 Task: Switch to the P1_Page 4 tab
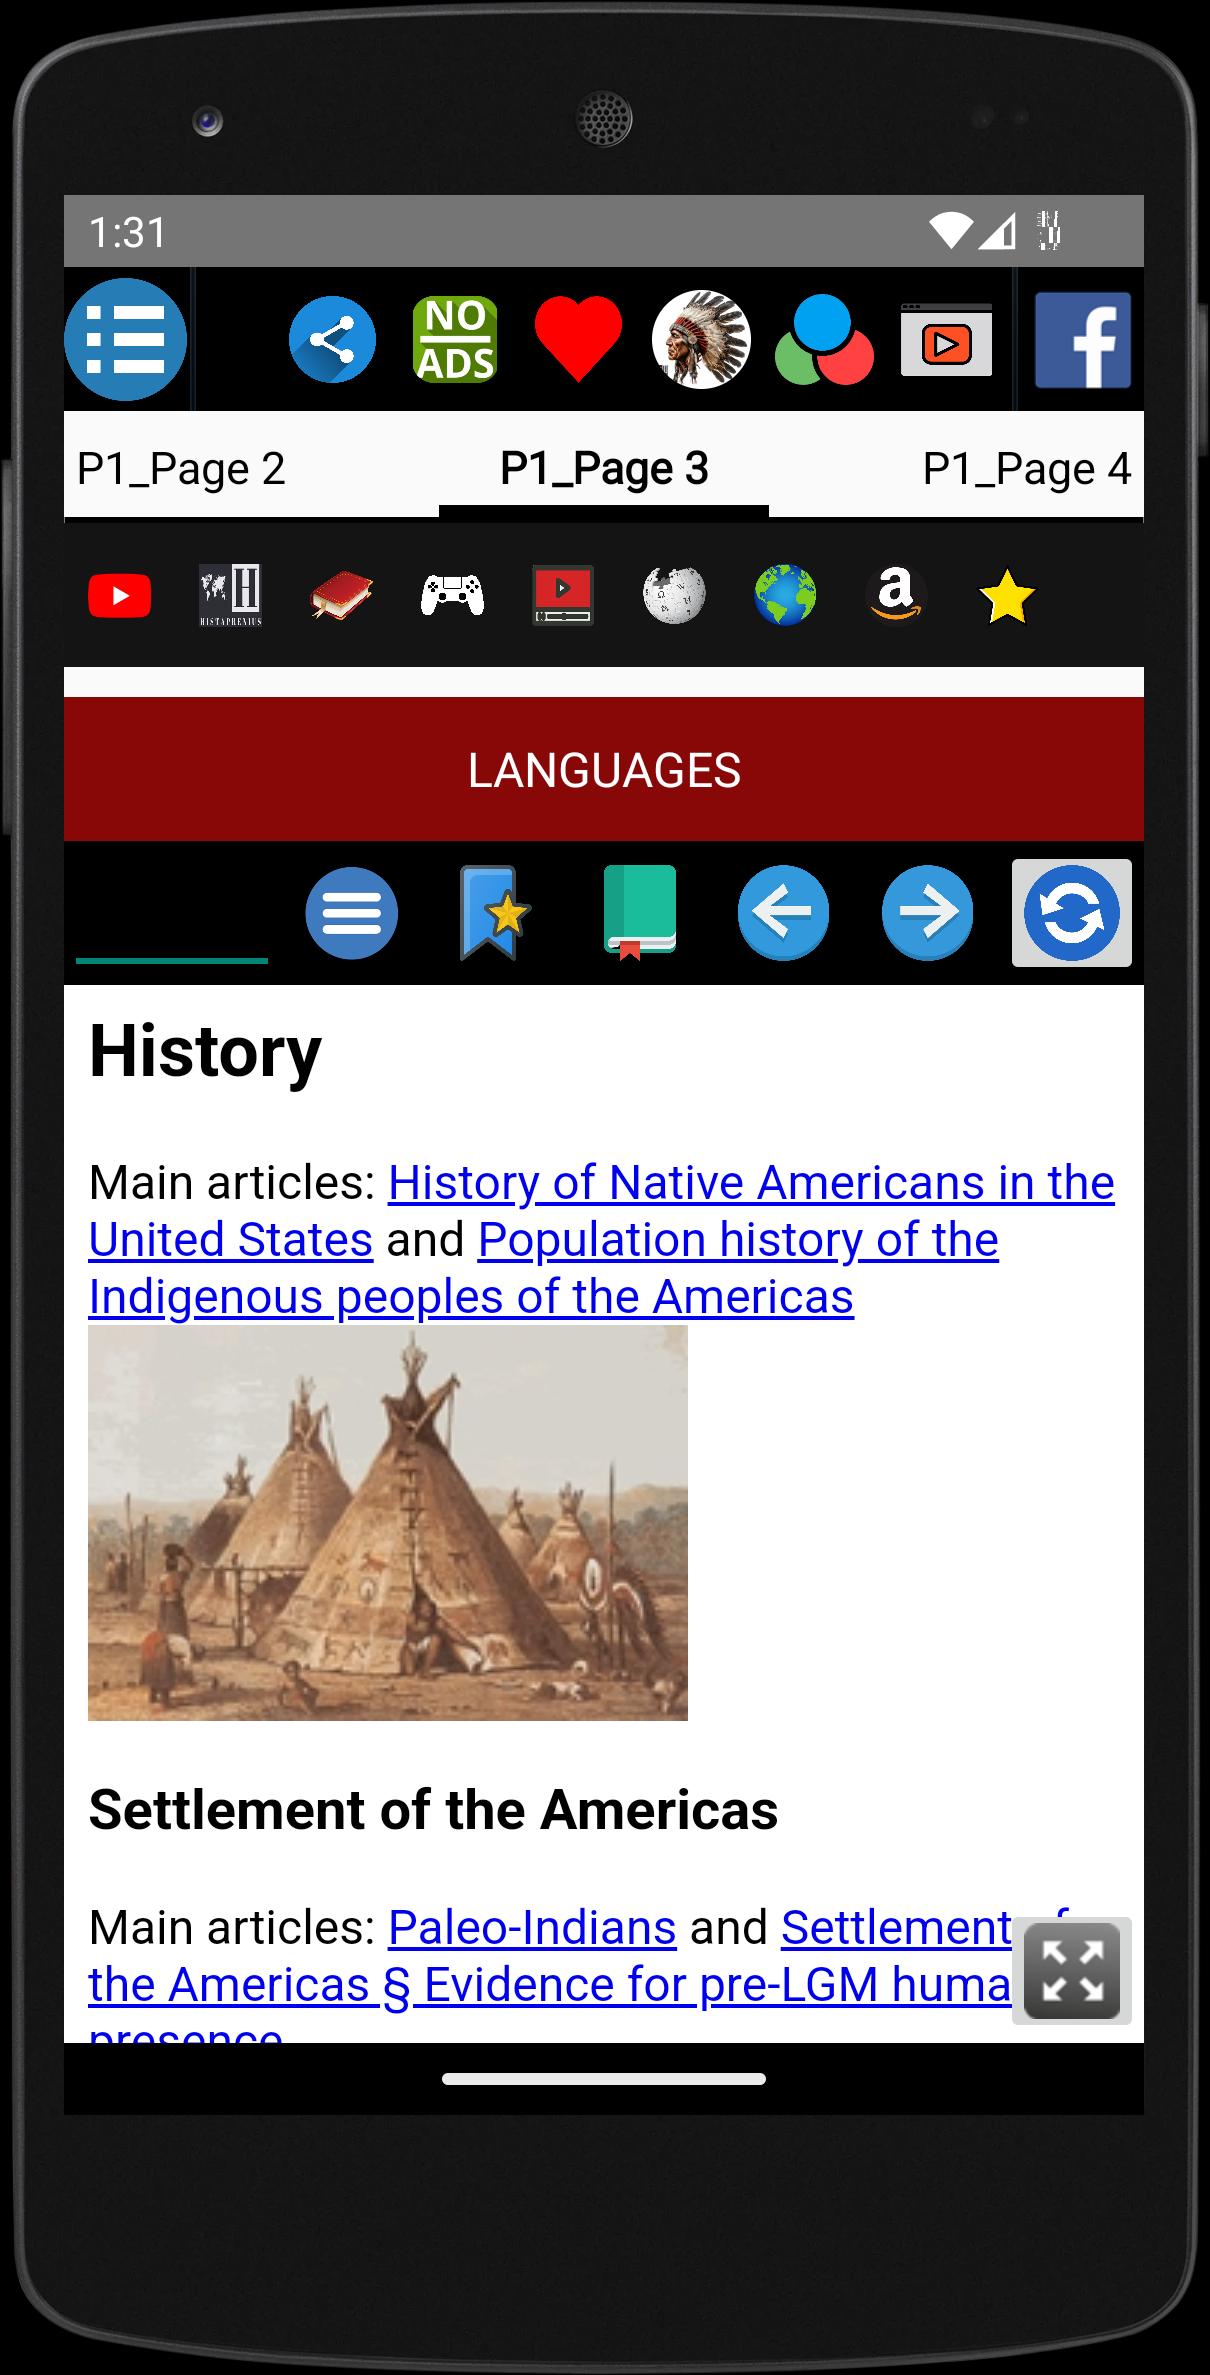[1027, 468]
